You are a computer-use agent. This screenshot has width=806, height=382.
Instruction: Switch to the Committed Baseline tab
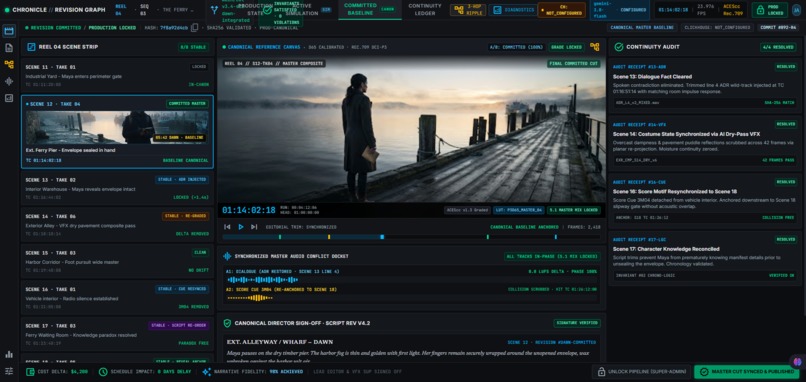click(370, 10)
